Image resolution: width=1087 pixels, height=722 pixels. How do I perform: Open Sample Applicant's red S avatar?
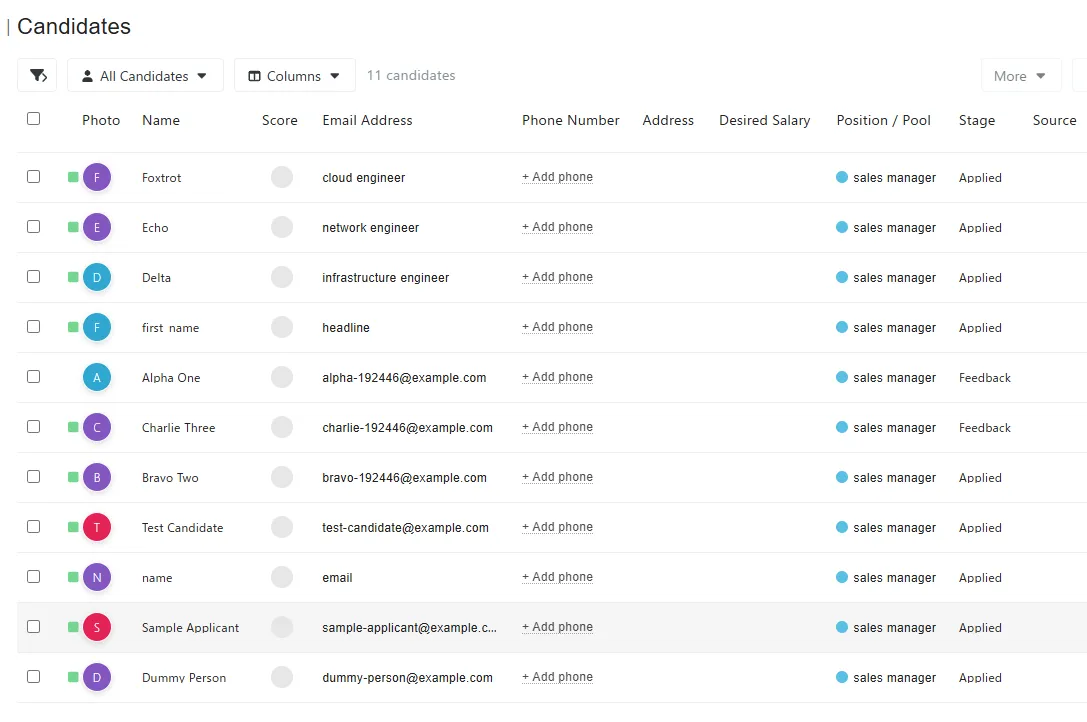pos(97,627)
